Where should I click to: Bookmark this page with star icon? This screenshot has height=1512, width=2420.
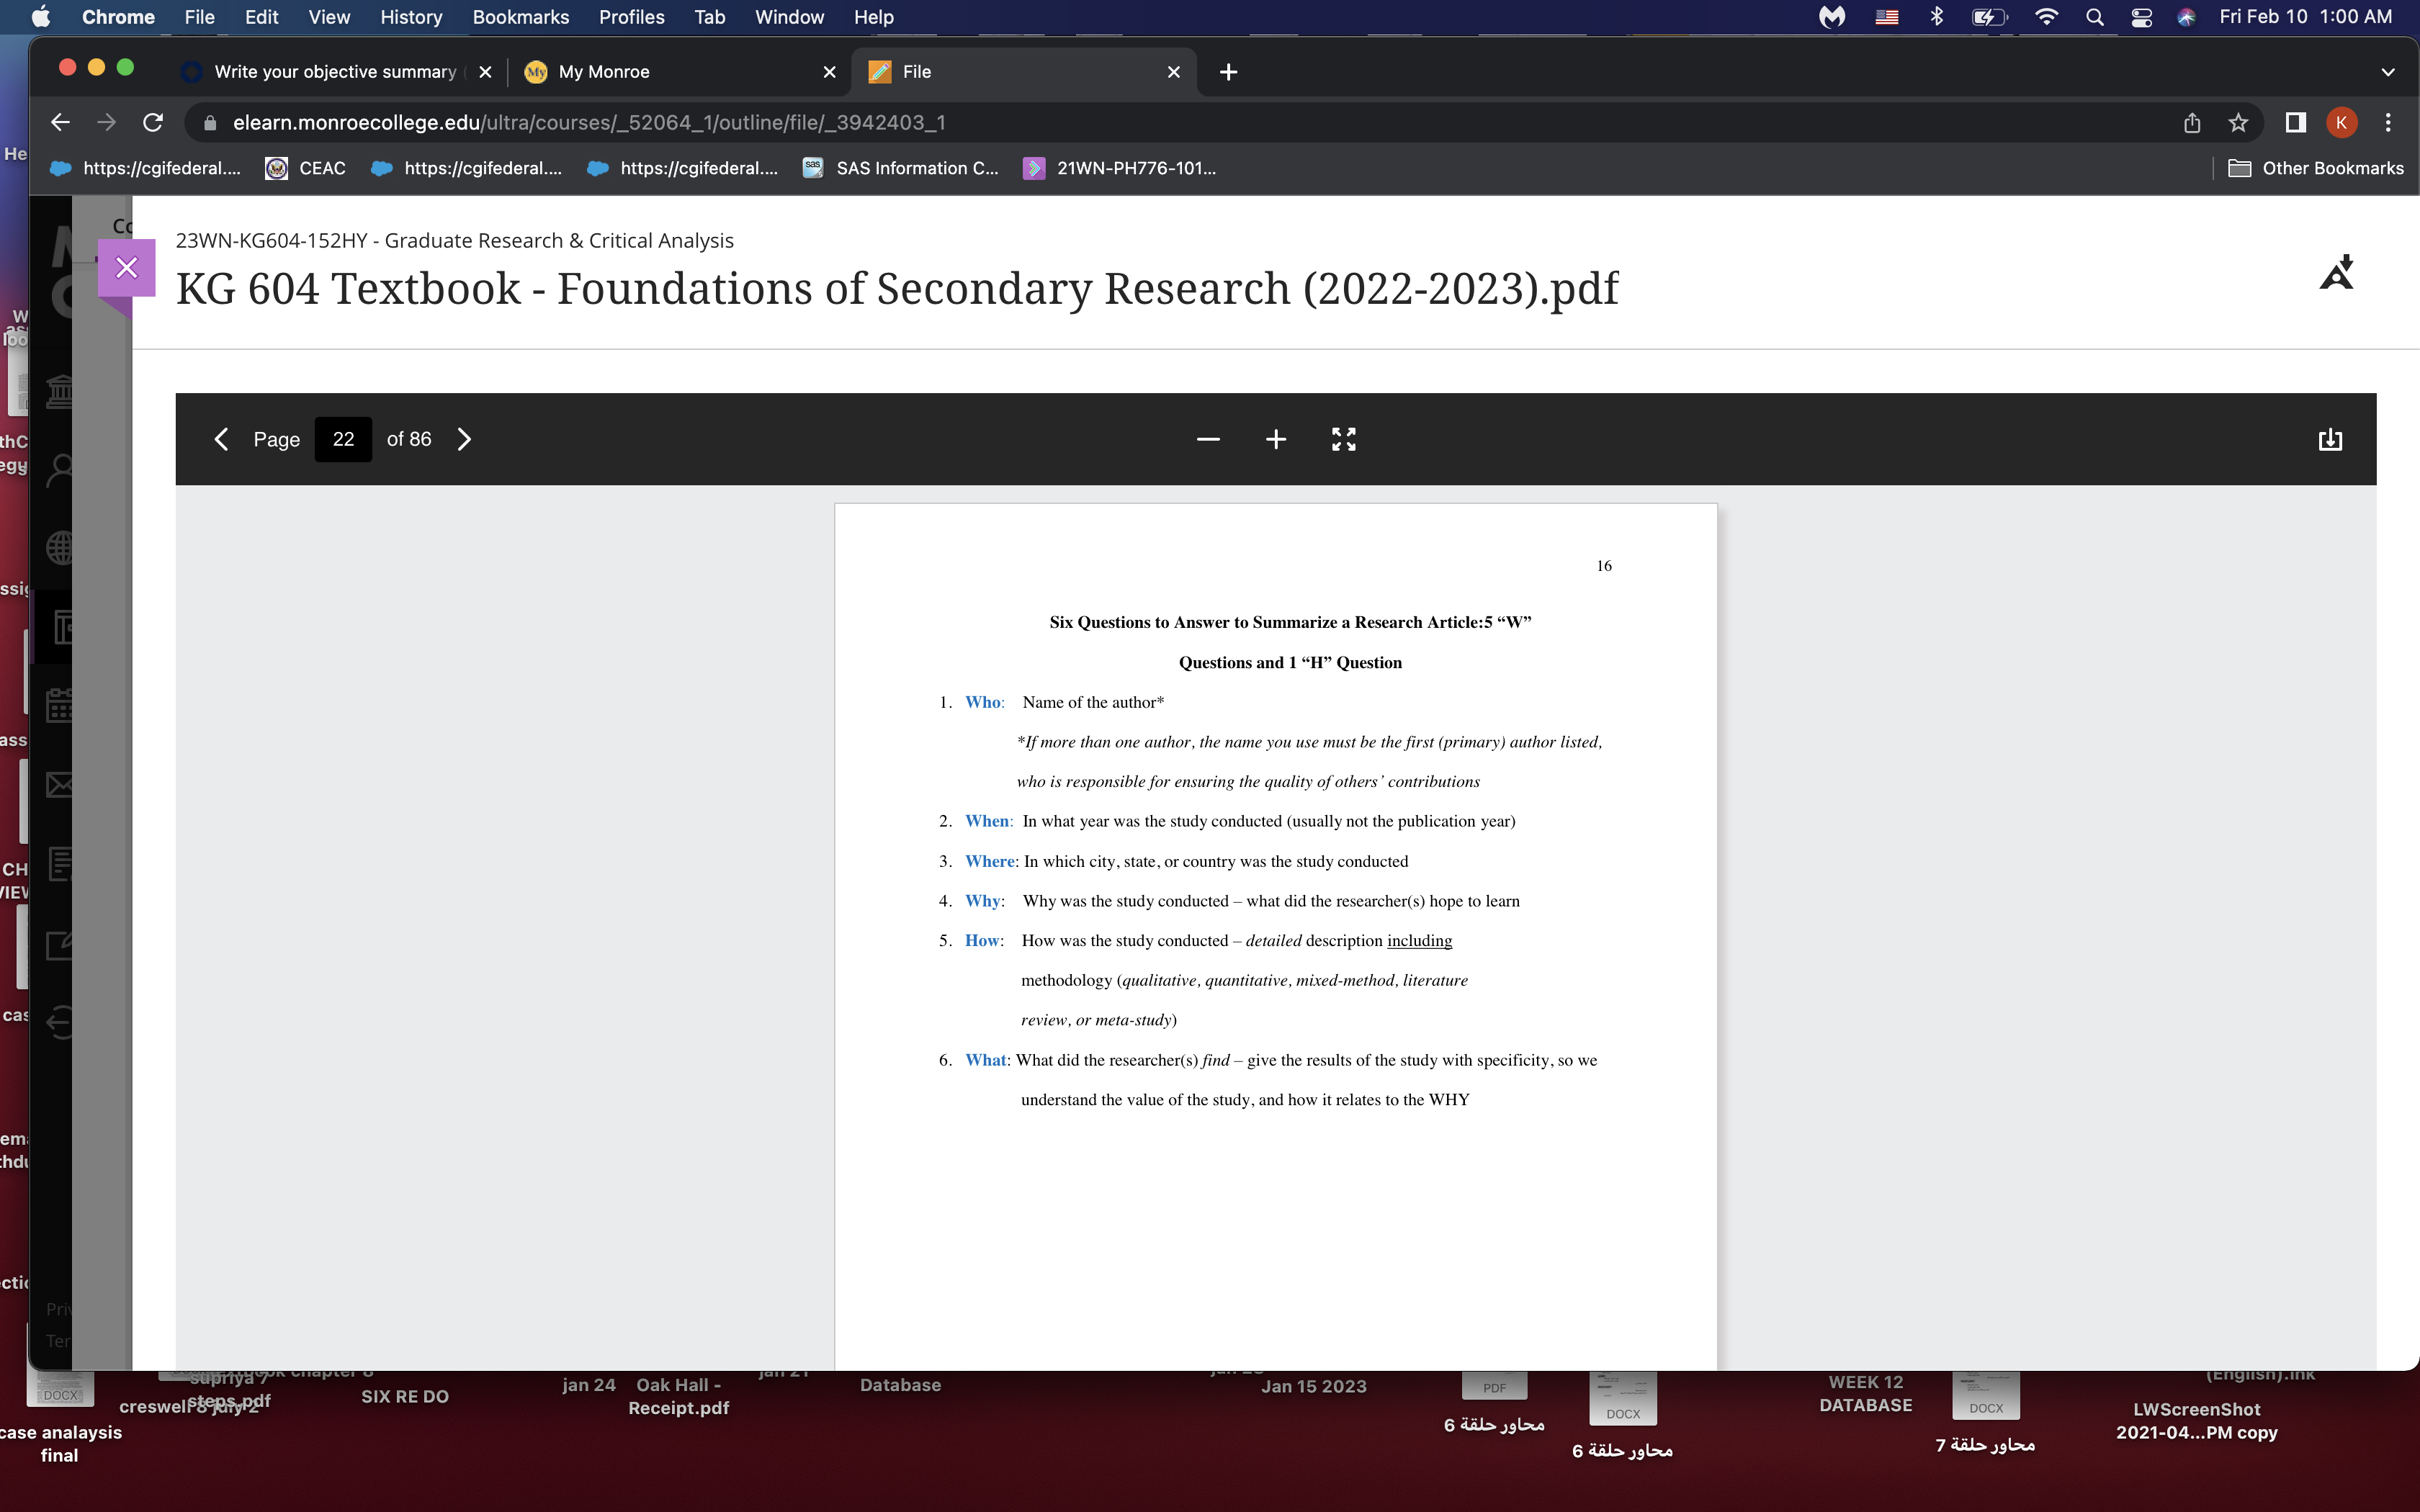[2238, 122]
